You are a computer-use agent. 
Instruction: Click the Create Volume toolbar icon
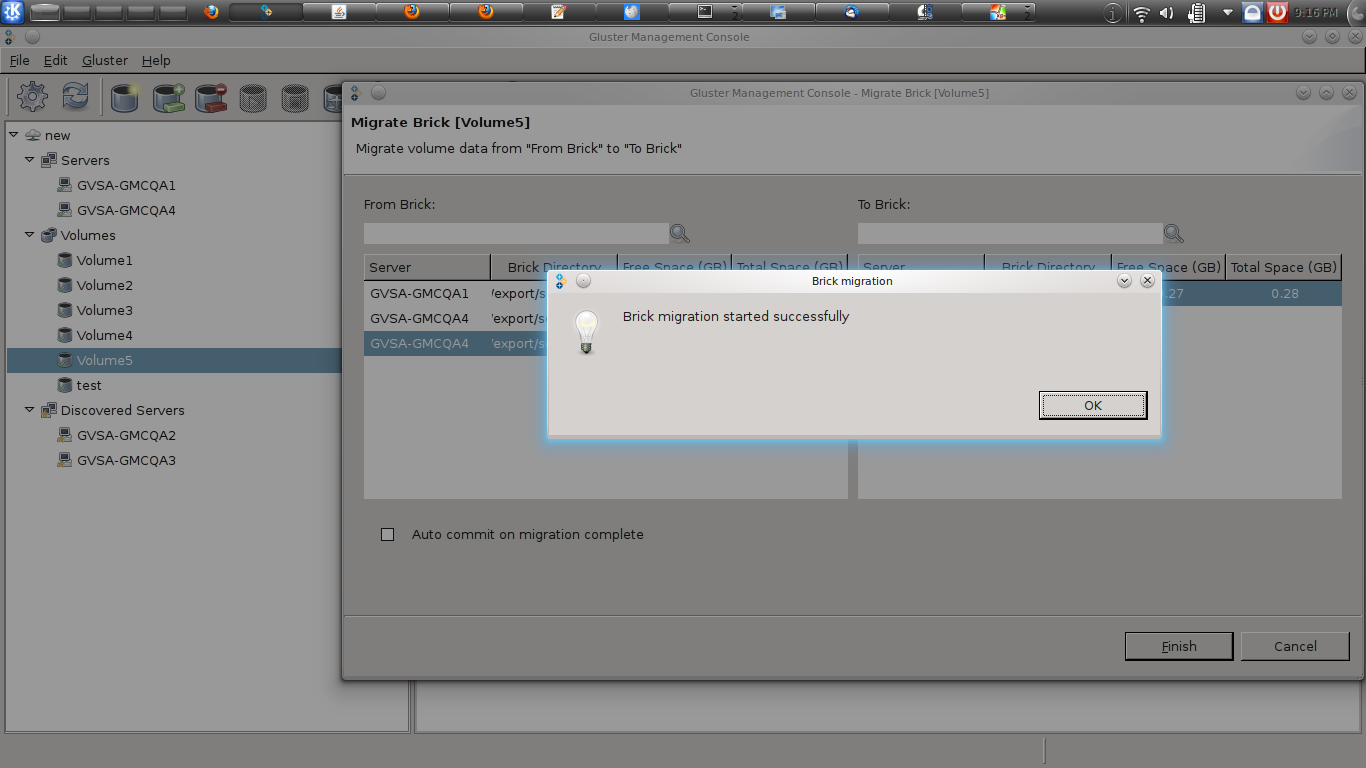coord(125,97)
